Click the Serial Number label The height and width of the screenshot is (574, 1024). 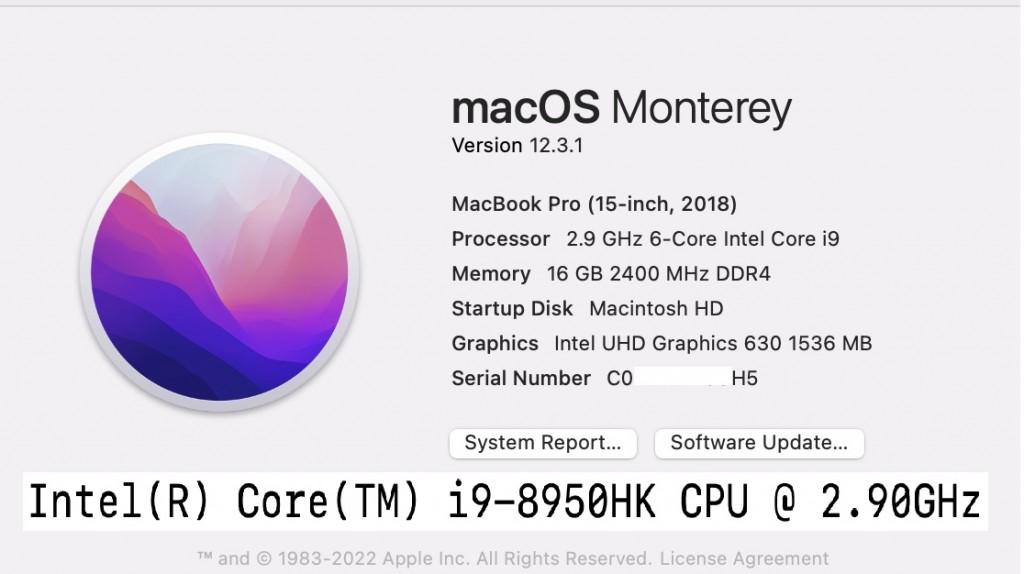(520, 378)
